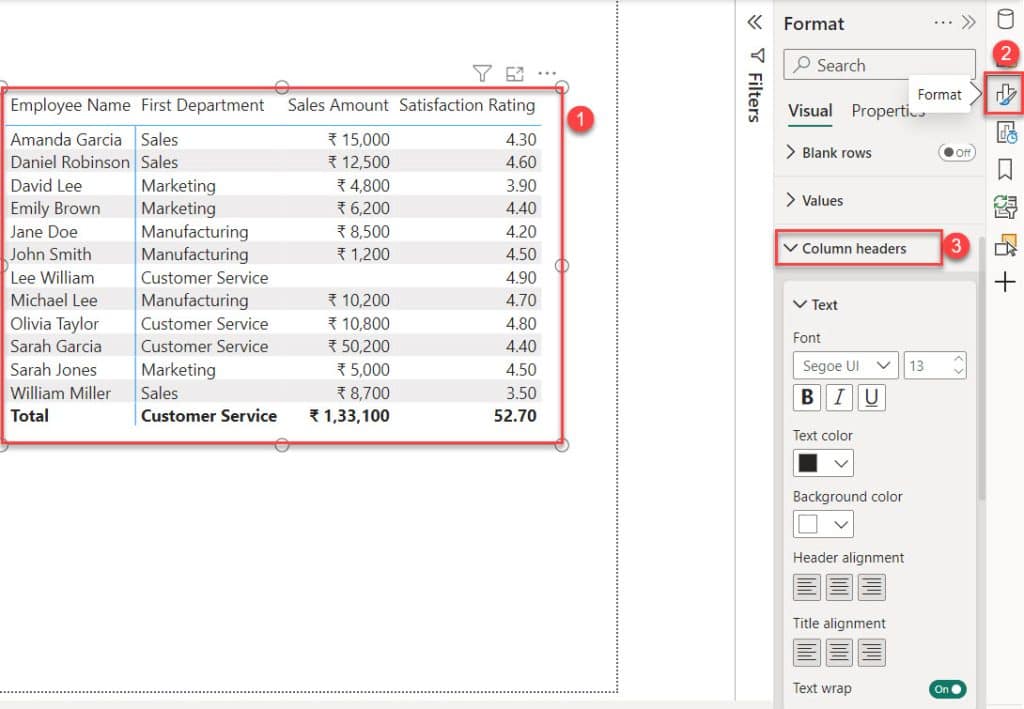1024x709 pixels.
Task: Set Header alignment to left
Action: pyautogui.click(x=807, y=587)
